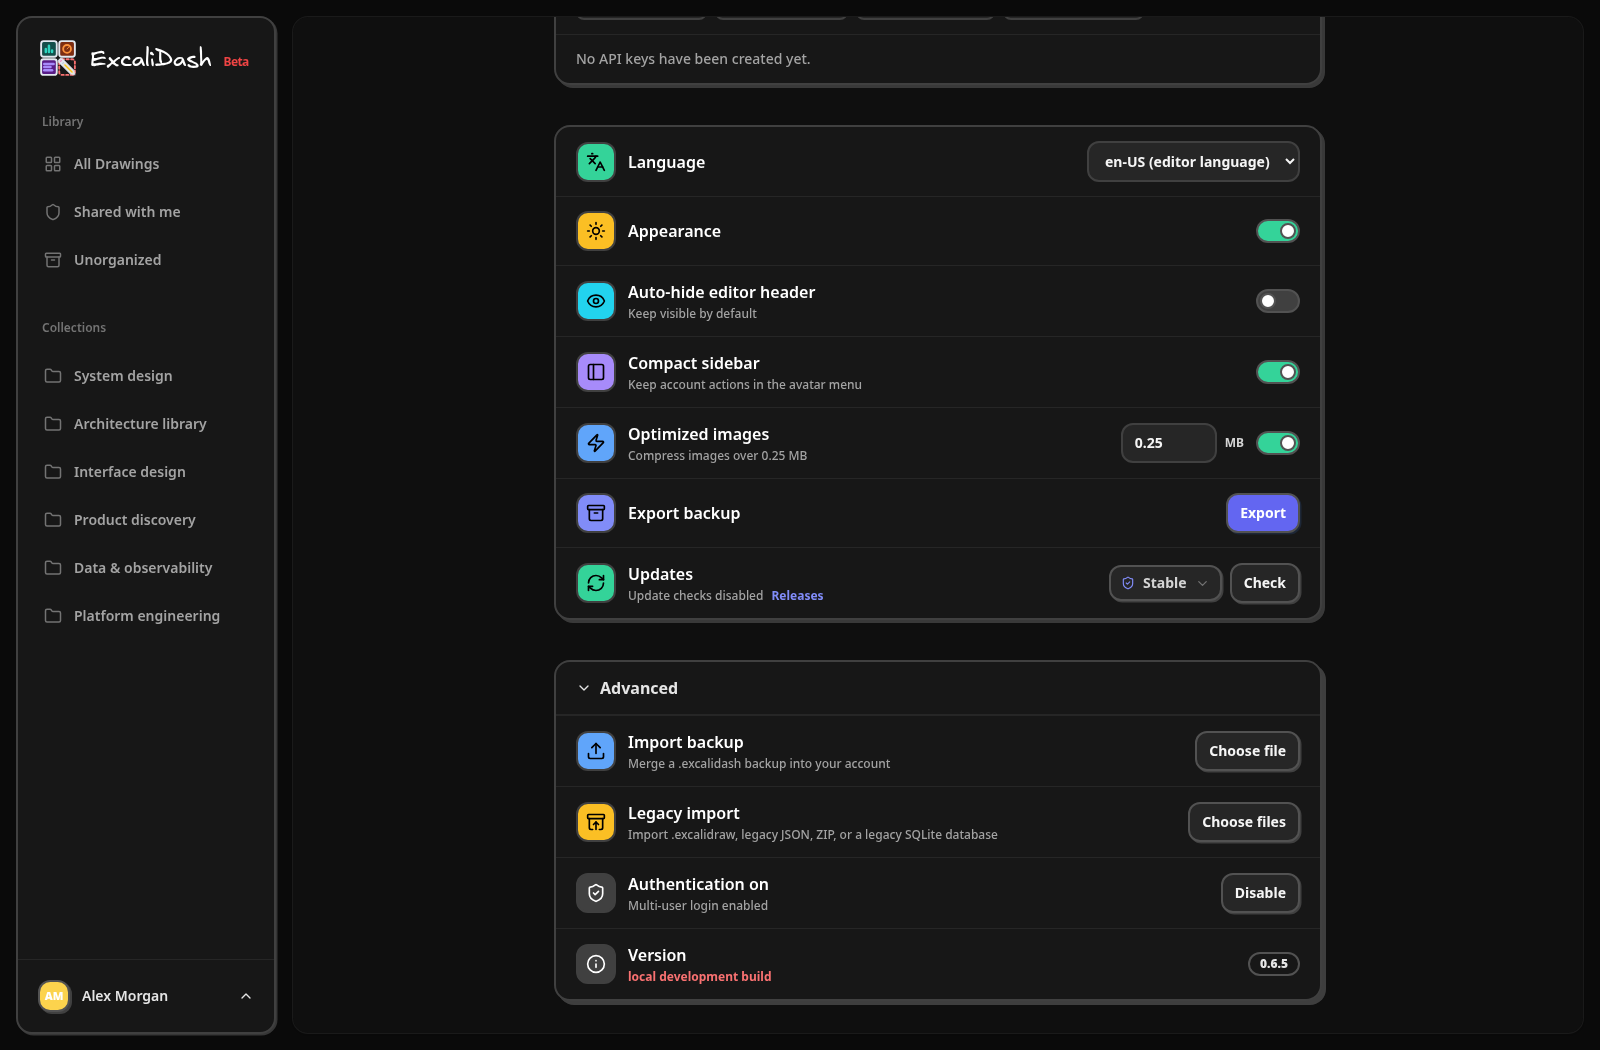Open the System design collection
The height and width of the screenshot is (1050, 1600).
coord(146,376)
